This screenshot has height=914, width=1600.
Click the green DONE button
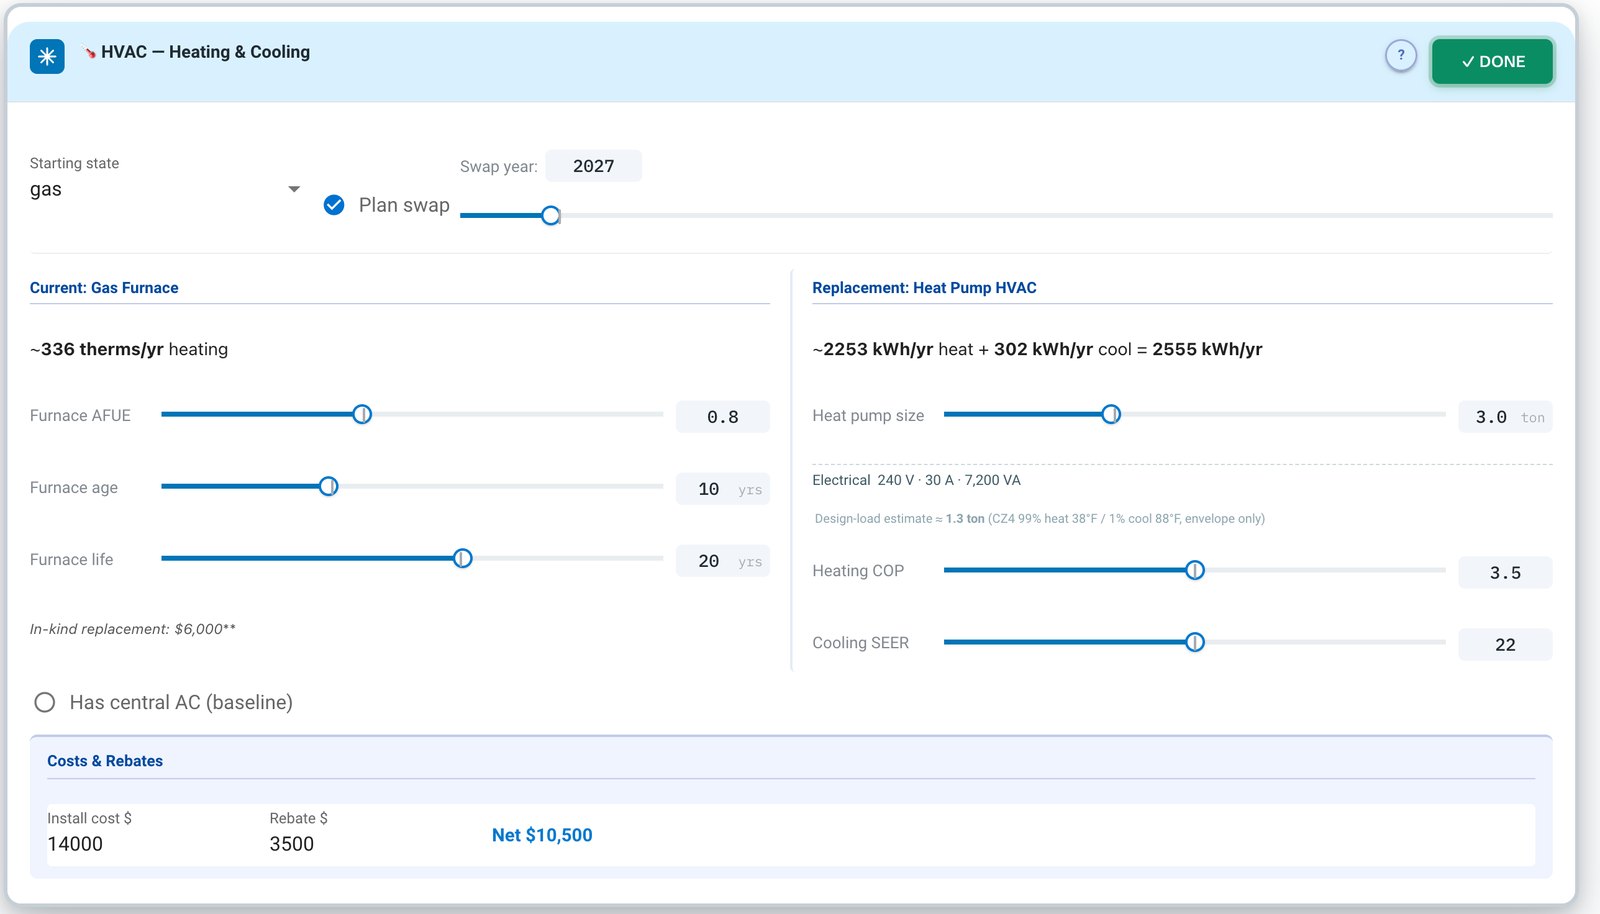click(1492, 61)
